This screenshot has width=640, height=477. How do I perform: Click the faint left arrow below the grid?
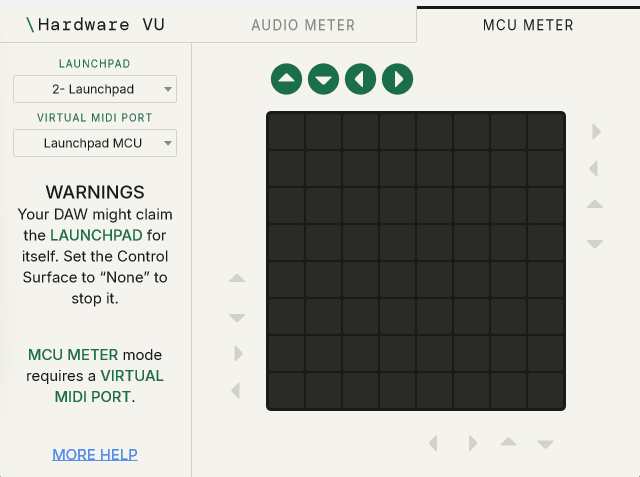(433, 443)
